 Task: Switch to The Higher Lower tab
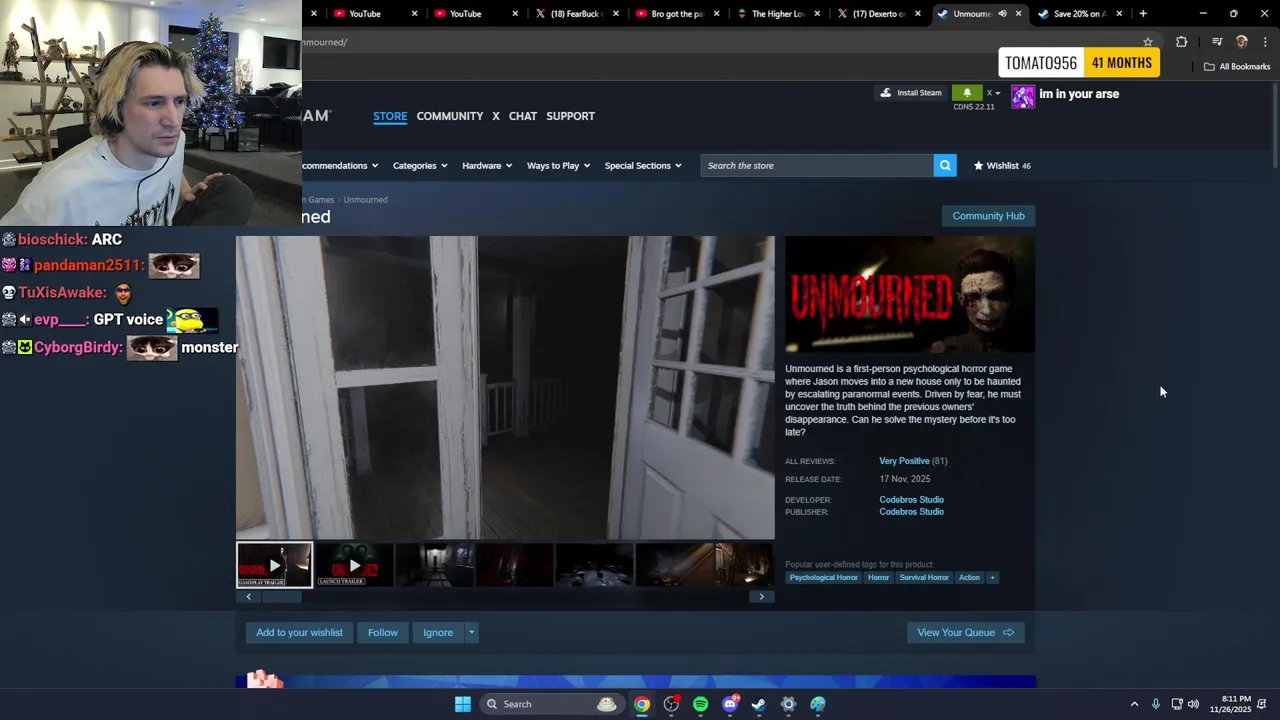tap(778, 14)
